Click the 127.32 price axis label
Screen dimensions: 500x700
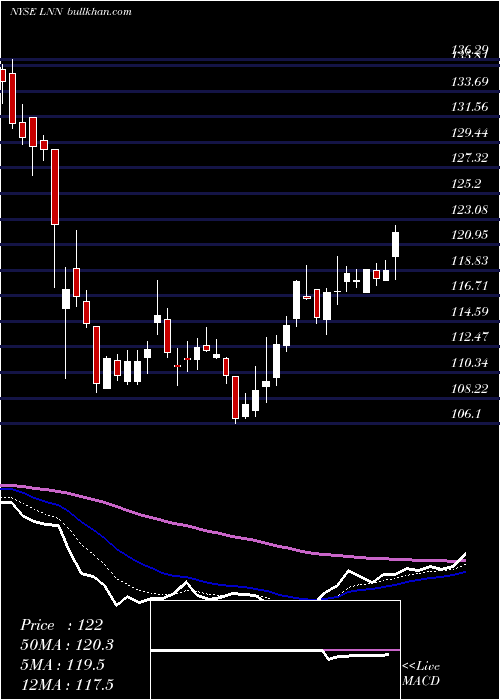click(x=470, y=158)
